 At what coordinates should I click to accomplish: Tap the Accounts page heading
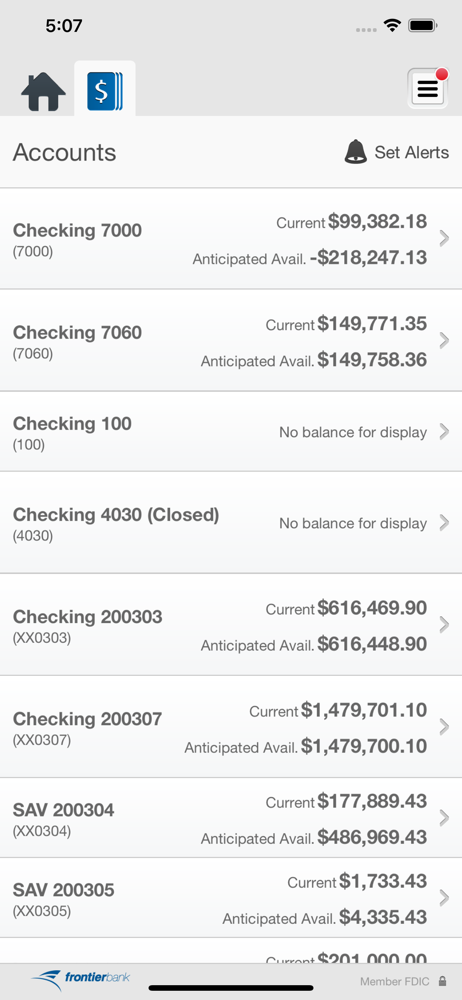(64, 152)
